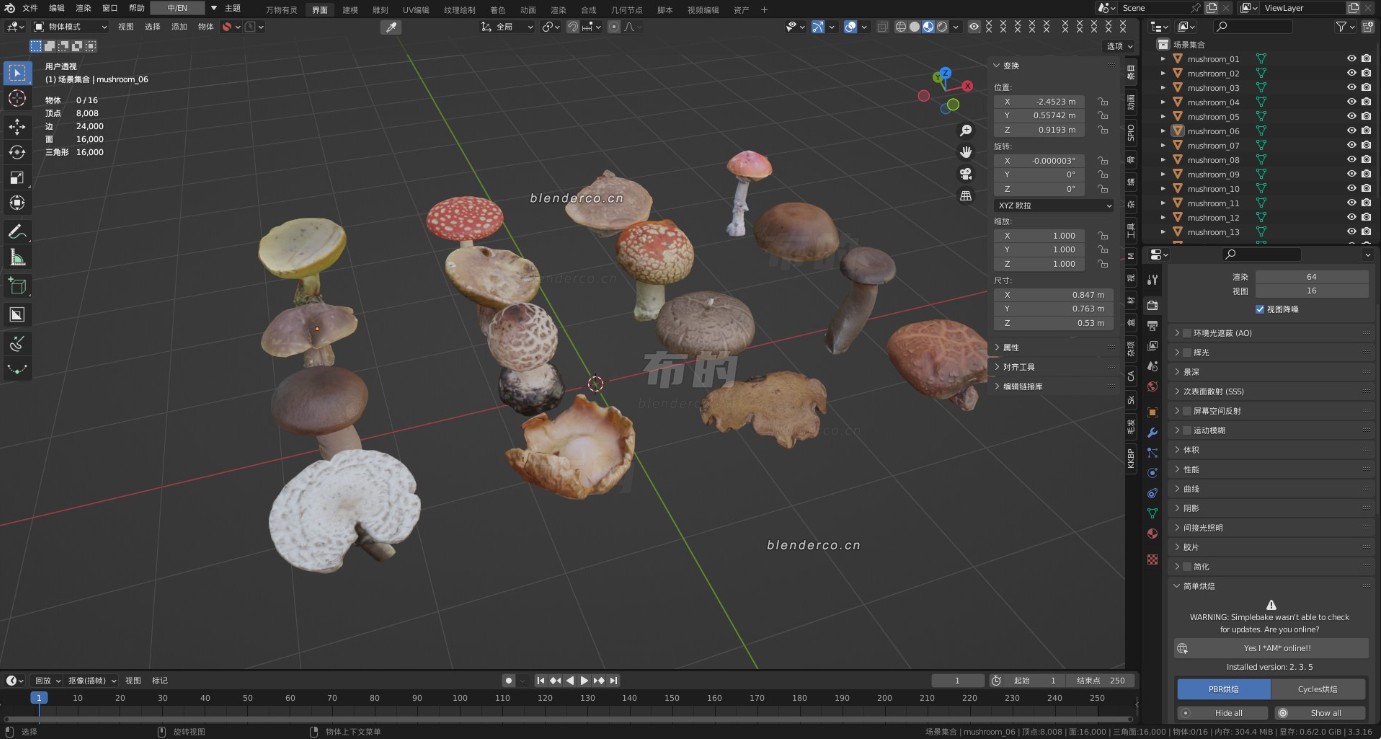
Task: Open the Material properties sphere icon
Action: (x=1152, y=533)
